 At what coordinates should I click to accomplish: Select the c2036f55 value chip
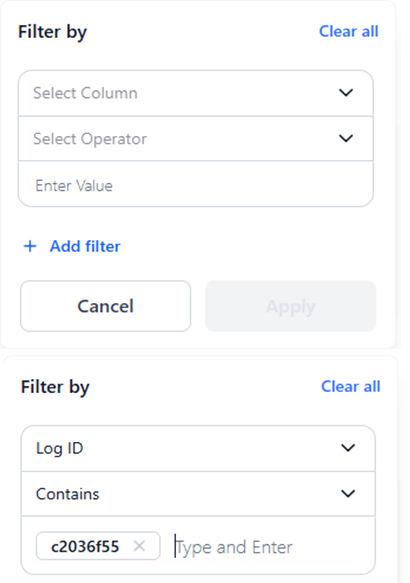[x=85, y=546]
